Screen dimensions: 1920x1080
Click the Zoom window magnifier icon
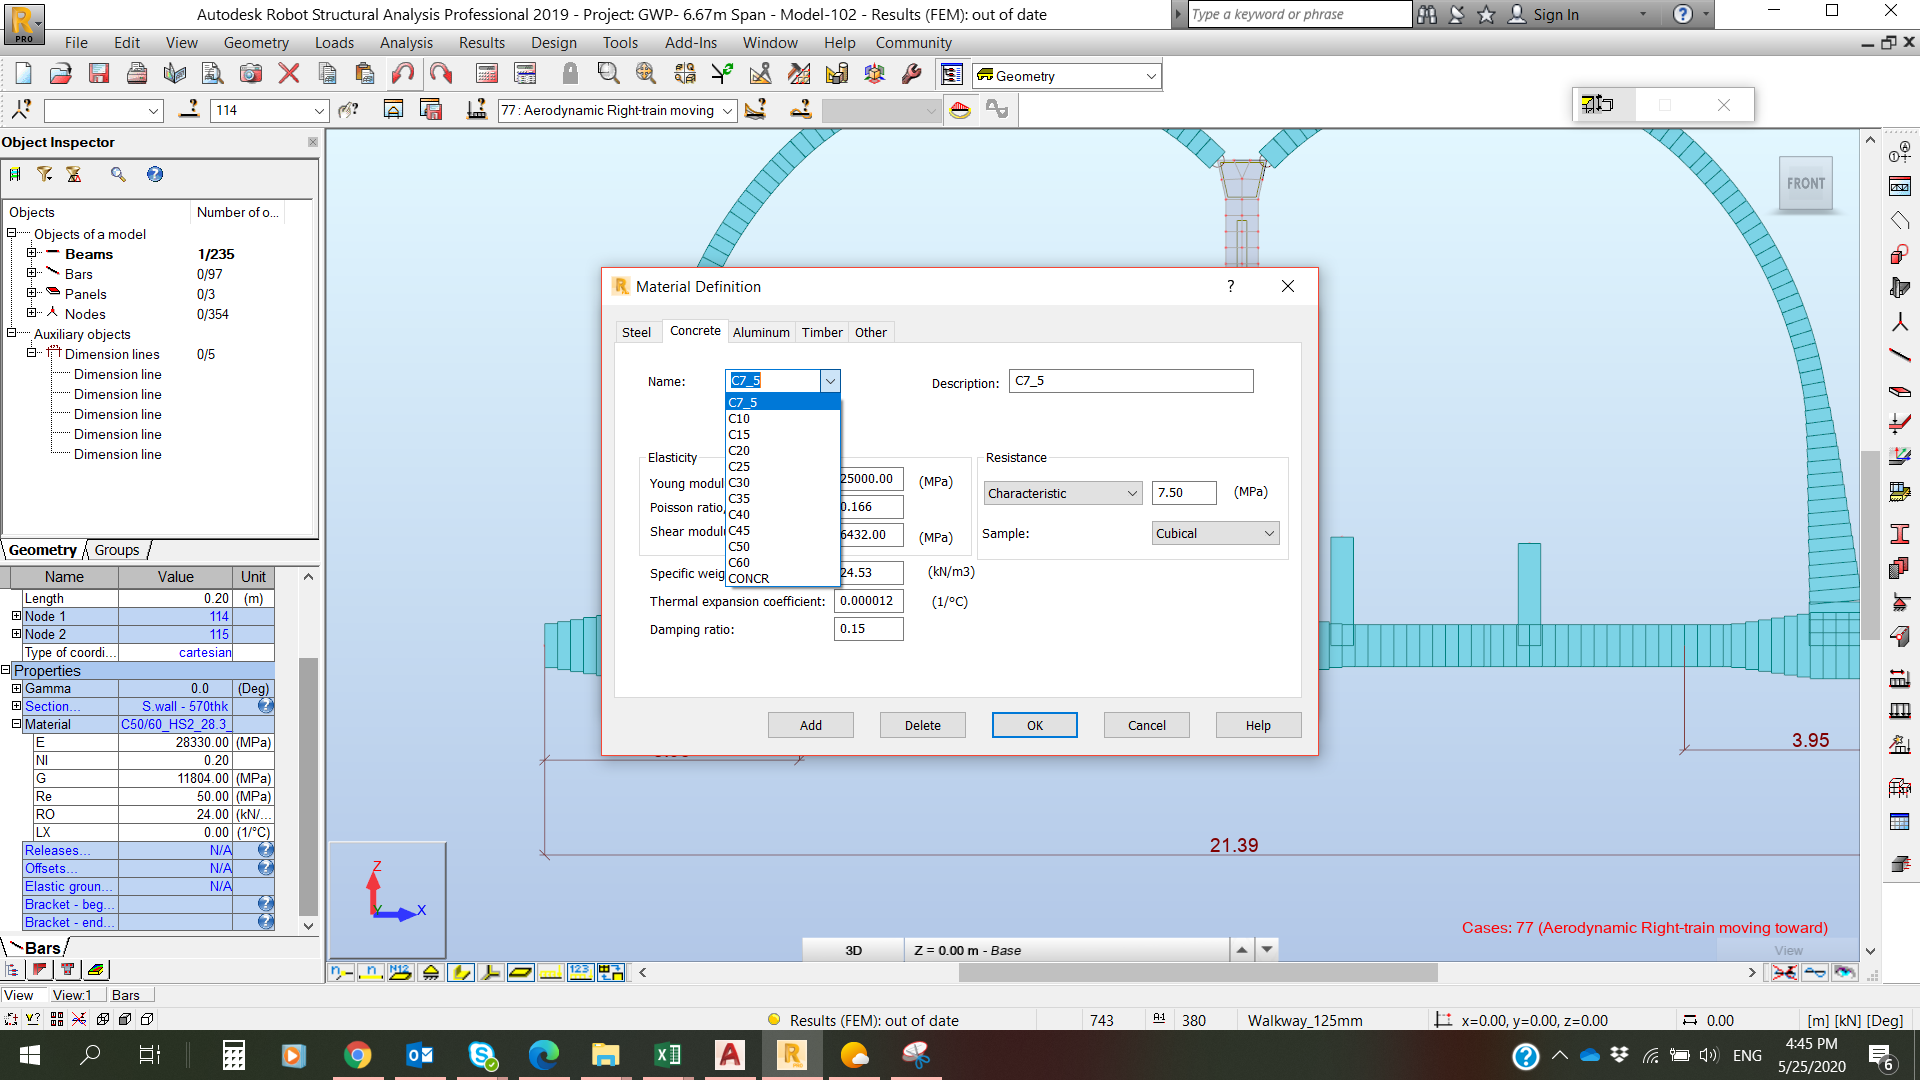[608, 73]
